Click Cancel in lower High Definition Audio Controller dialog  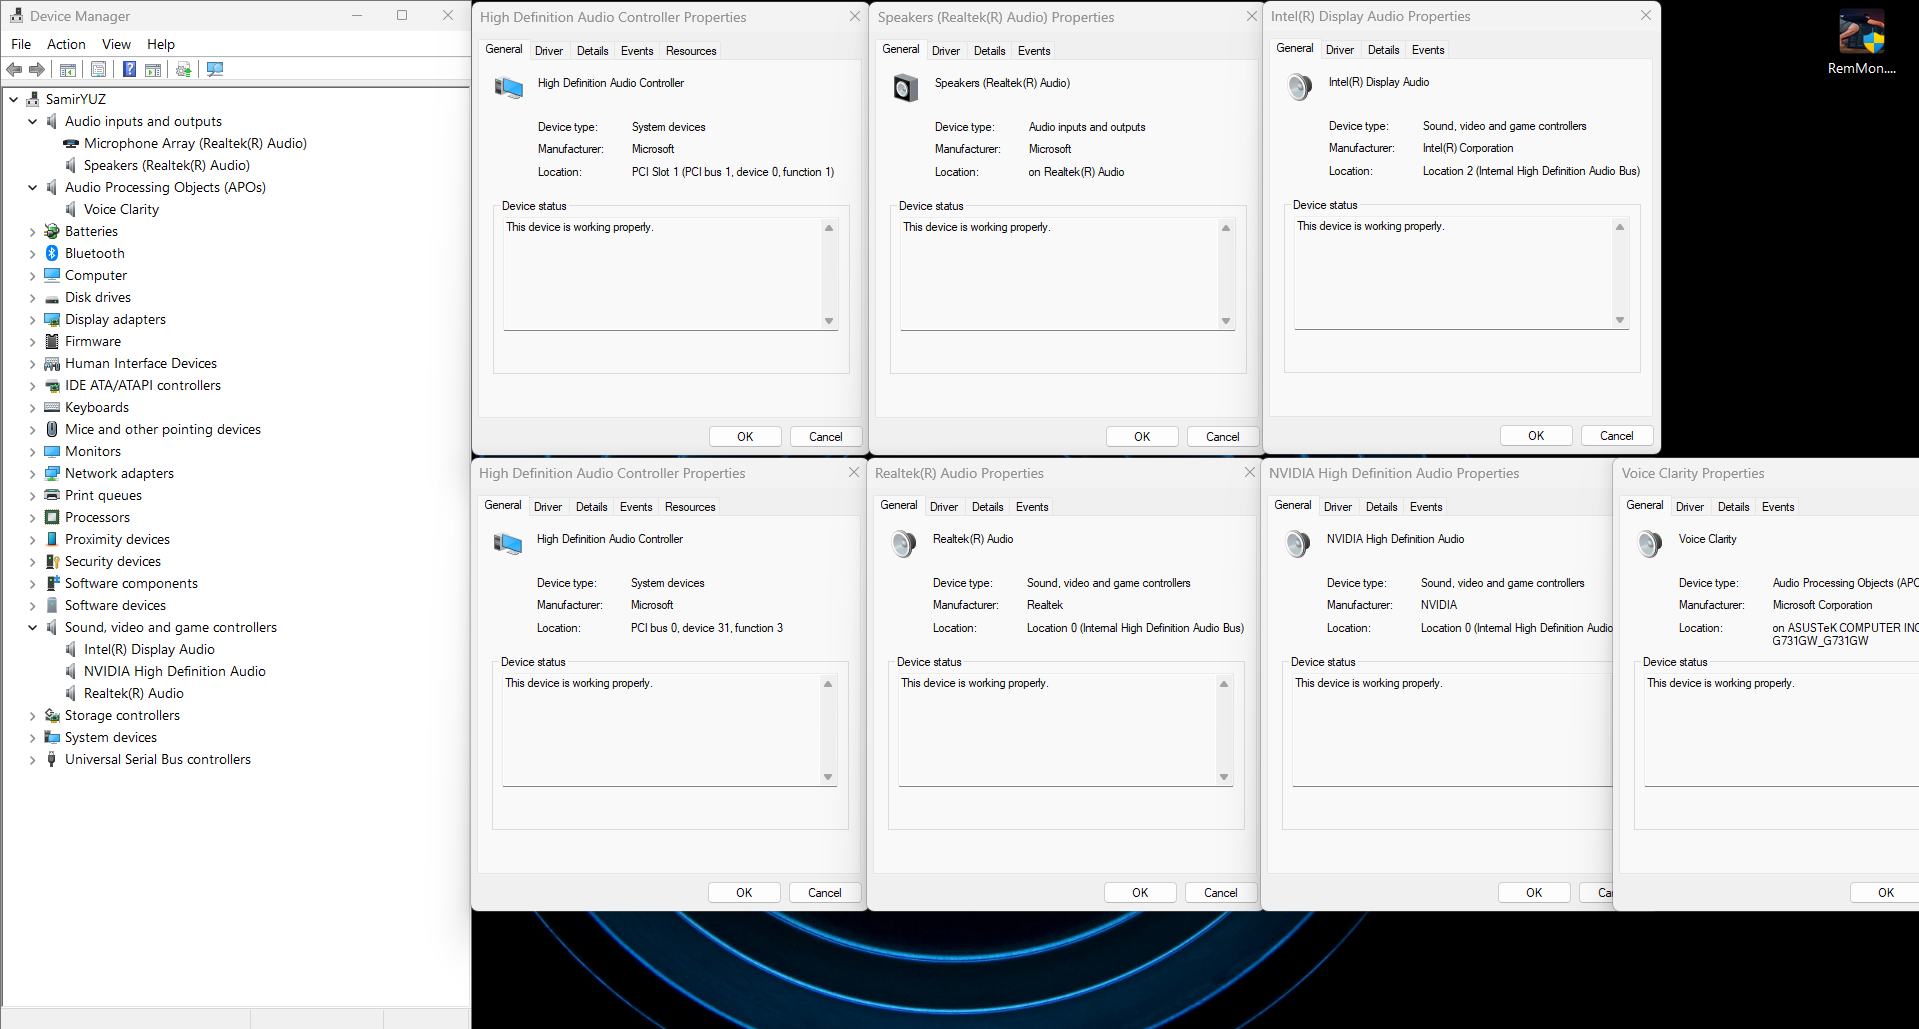pos(825,893)
